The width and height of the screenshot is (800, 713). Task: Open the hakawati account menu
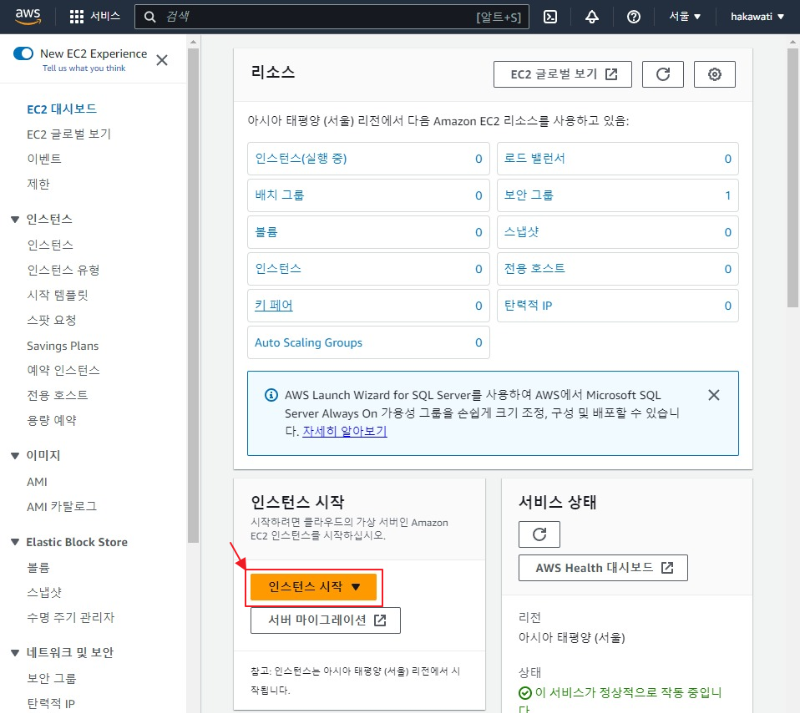coord(756,15)
